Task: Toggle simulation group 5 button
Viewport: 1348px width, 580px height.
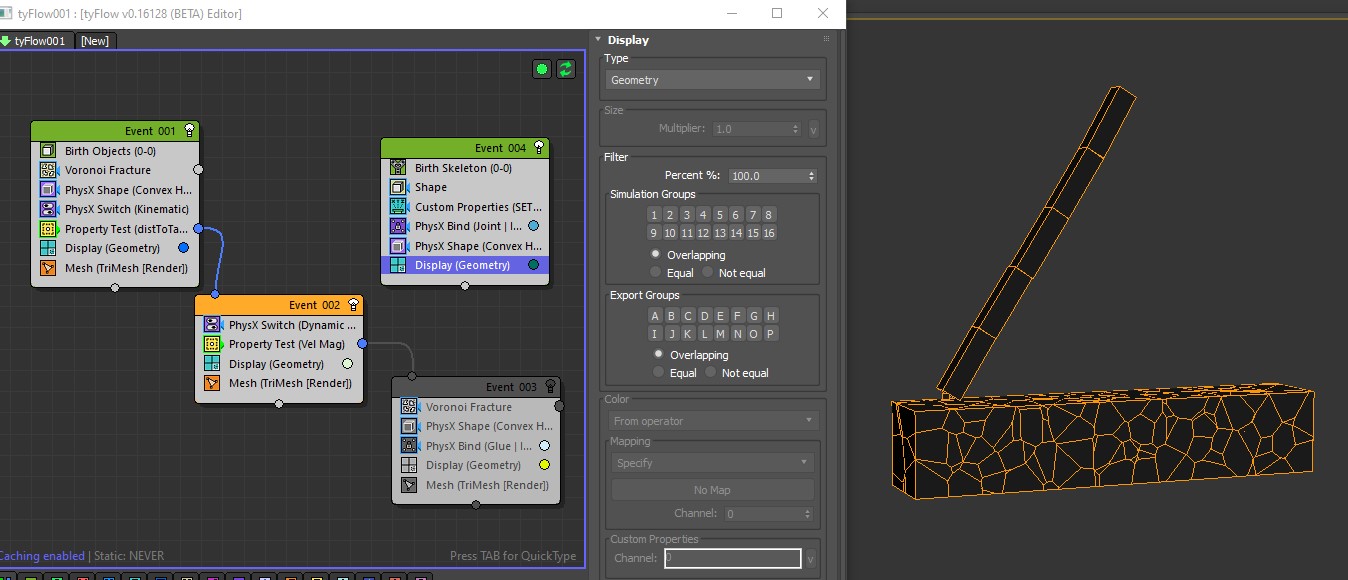Action: [719, 215]
